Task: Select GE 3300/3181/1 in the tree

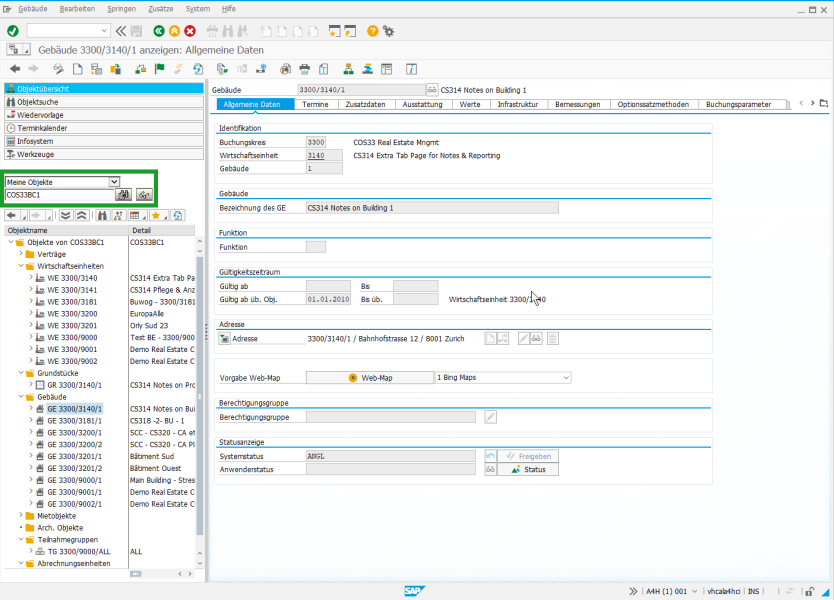Action: pos(74,421)
